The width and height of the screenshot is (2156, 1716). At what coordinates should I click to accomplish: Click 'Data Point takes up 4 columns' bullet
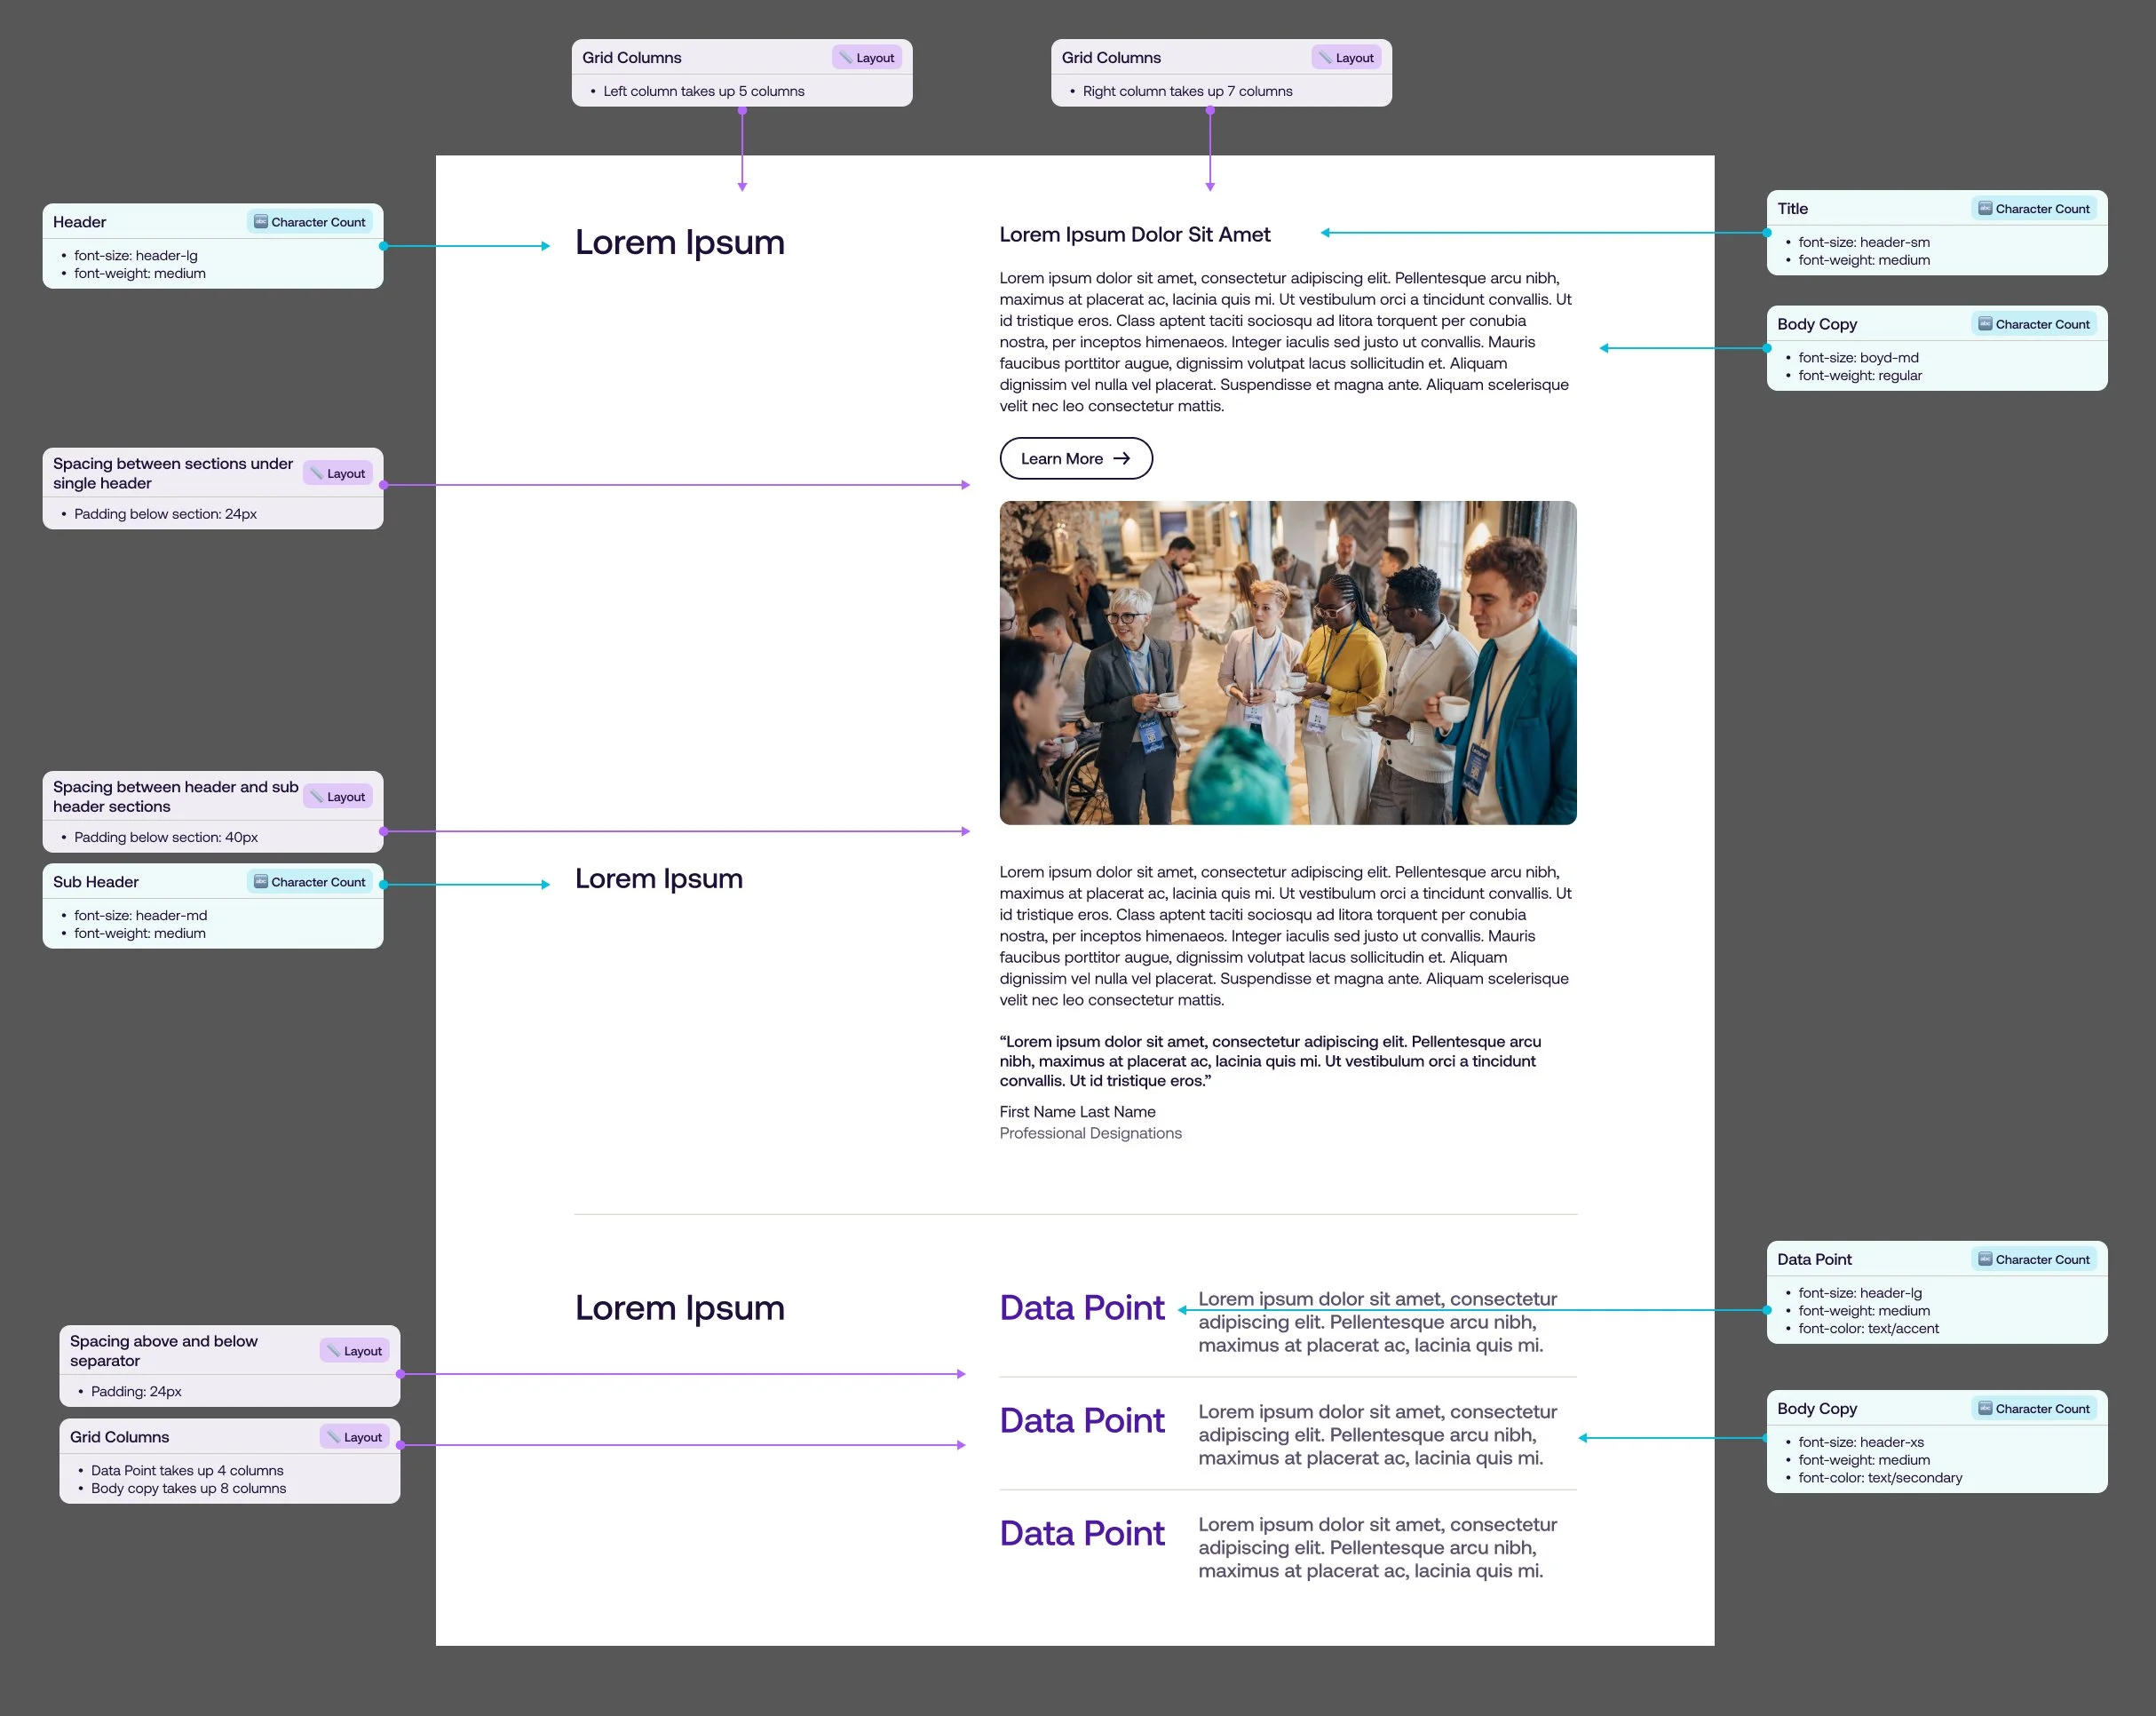(187, 1470)
